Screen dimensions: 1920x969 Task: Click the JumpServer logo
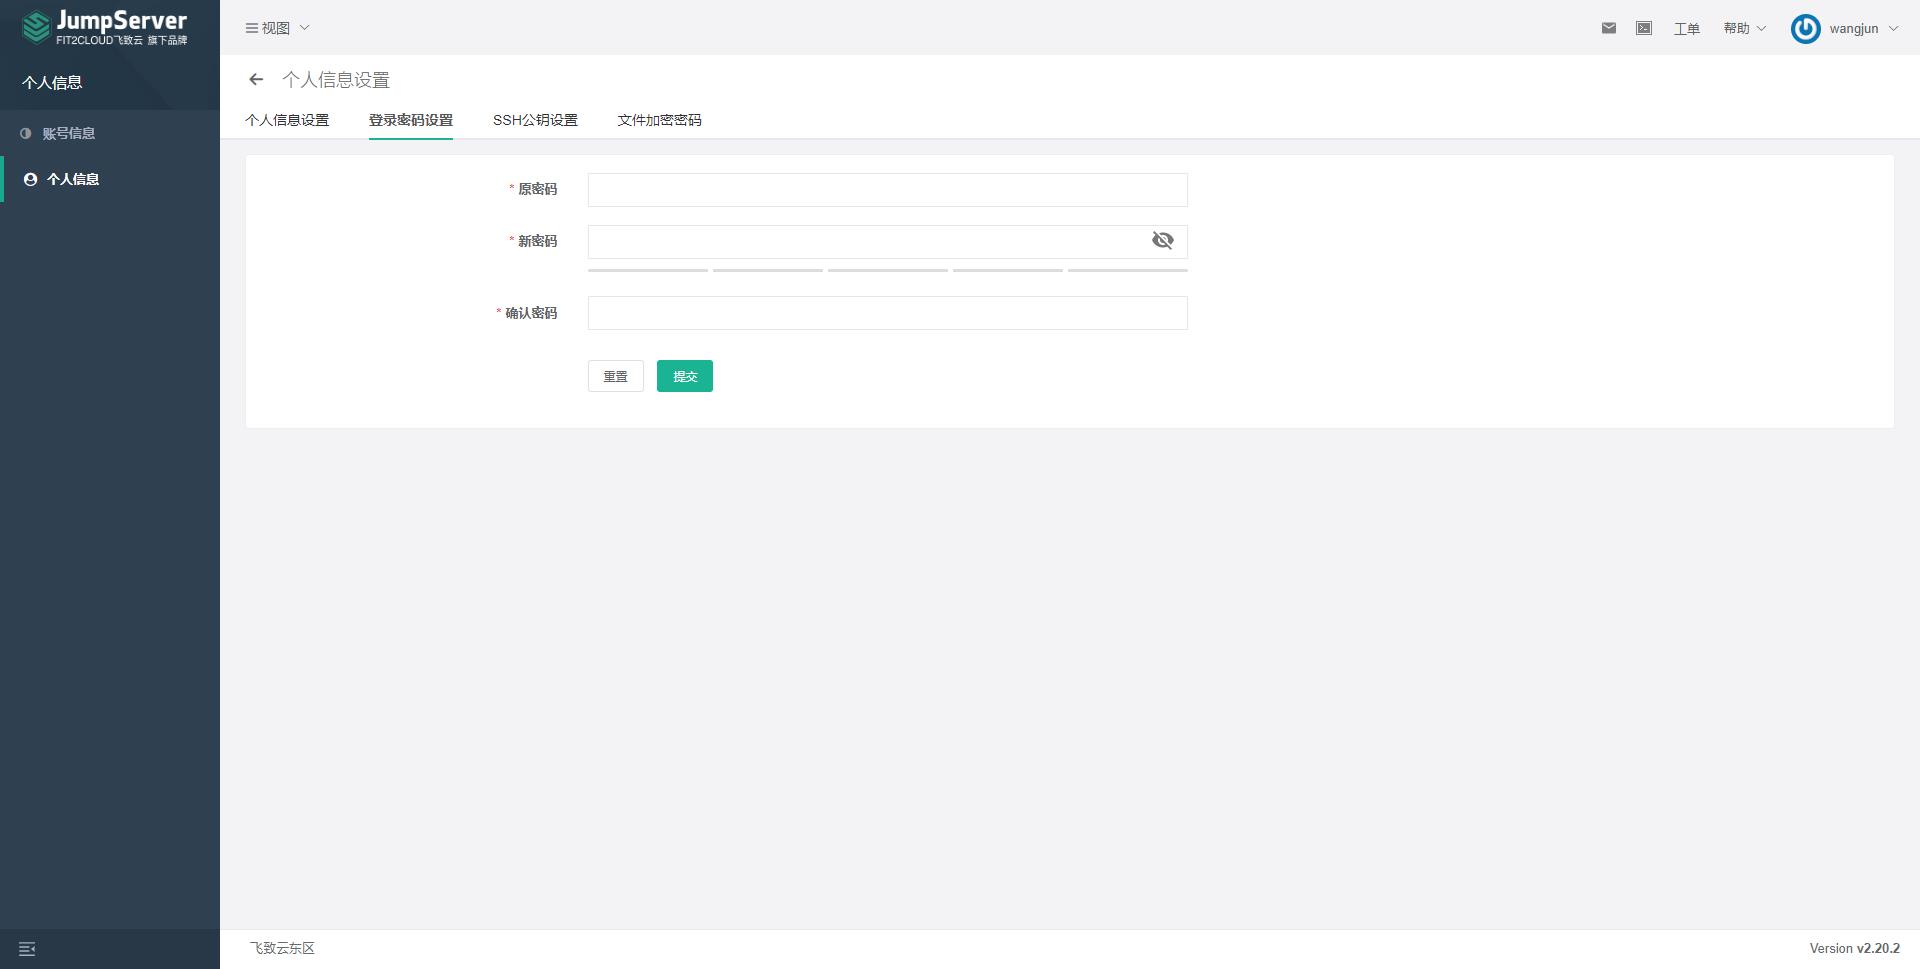[105, 27]
